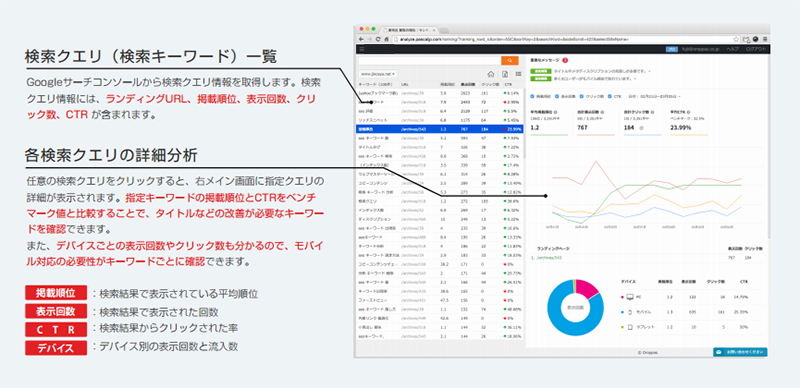800x388 pixels.
Task: Open the /archives/543 landing page link
Action: [548, 258]
